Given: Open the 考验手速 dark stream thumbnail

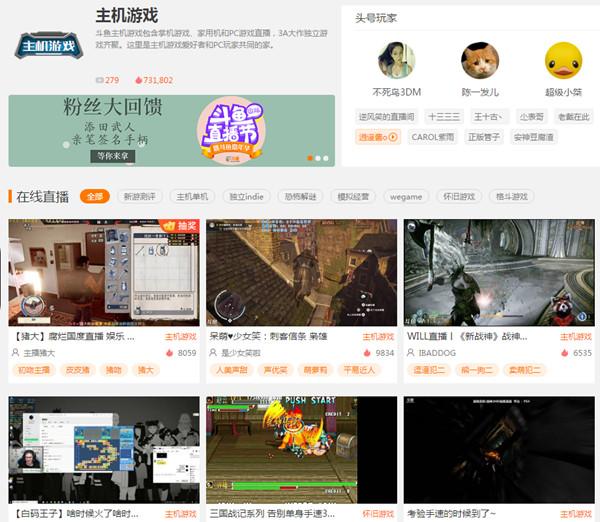Looking at the screenshot, I should tap(499, 450).
